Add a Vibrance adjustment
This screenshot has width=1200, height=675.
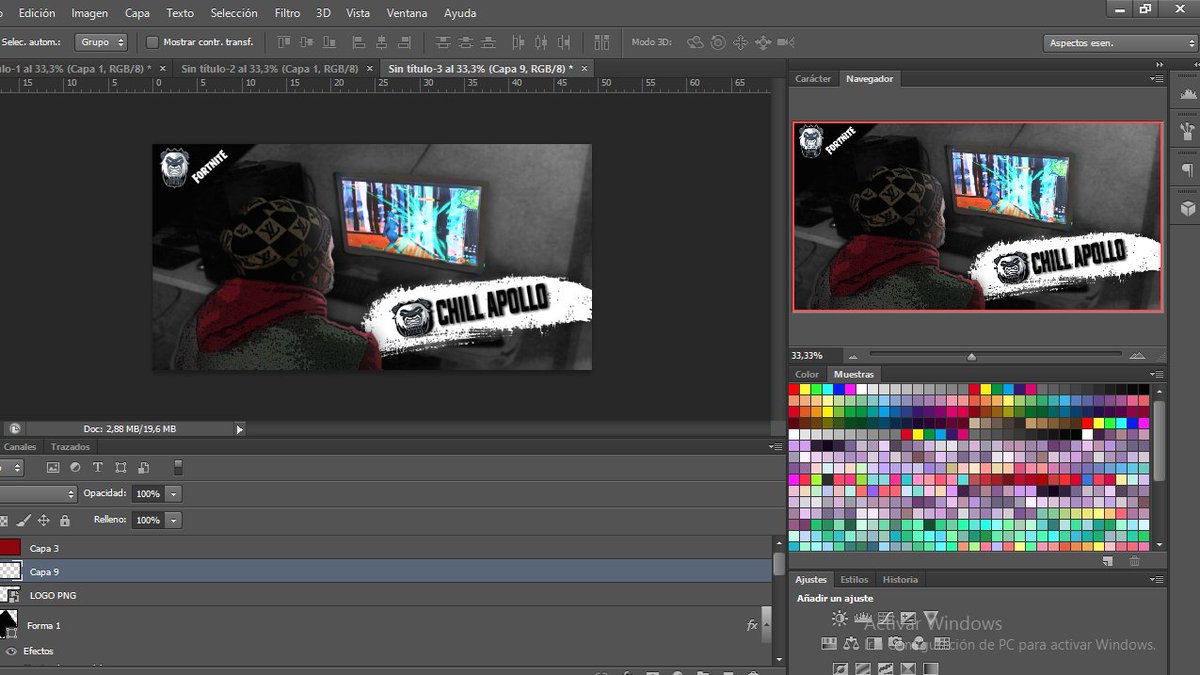click(x=931, y=619)
